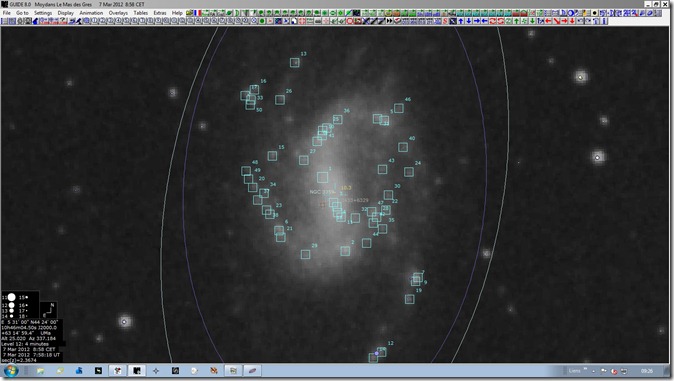The height and width of the screenshot is (381, 674).
Task: Open the Settings menu
Action: pyautogui.click(x=43, y=13)
